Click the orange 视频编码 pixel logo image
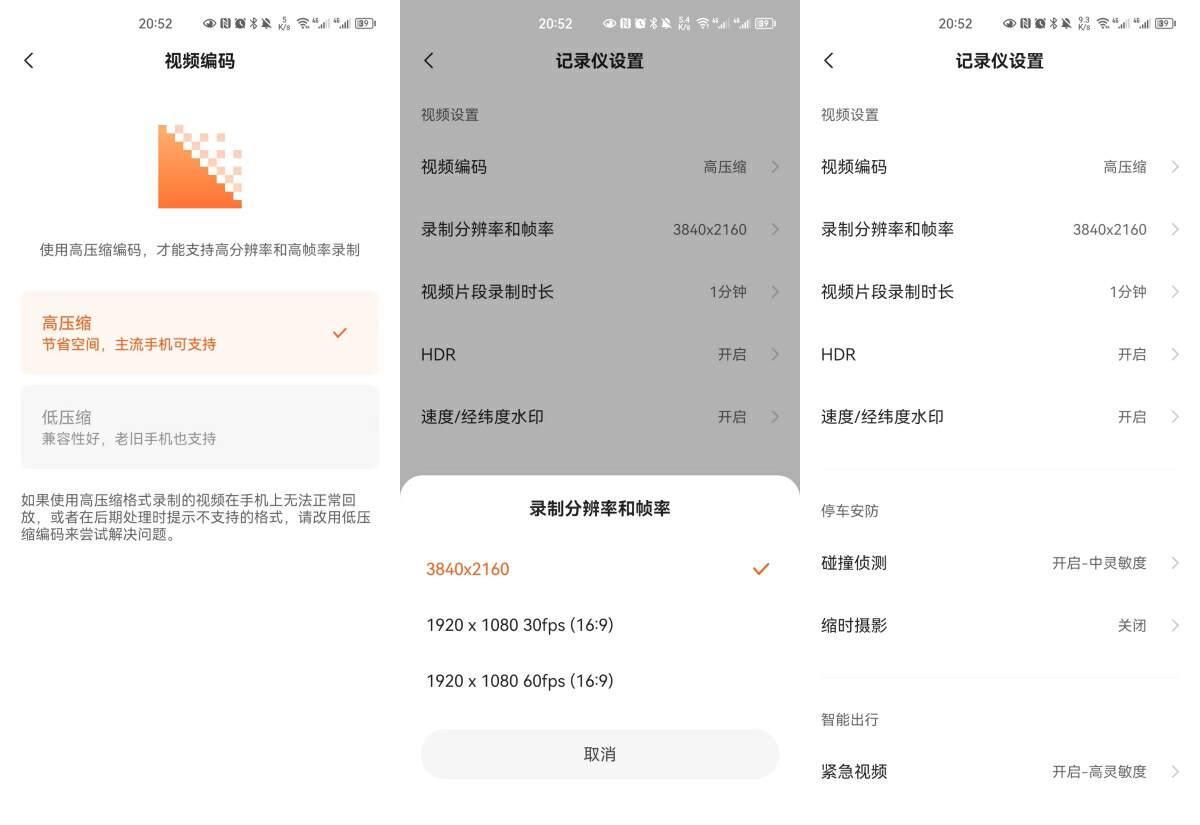1200x825 pixels. coord(199,165)
